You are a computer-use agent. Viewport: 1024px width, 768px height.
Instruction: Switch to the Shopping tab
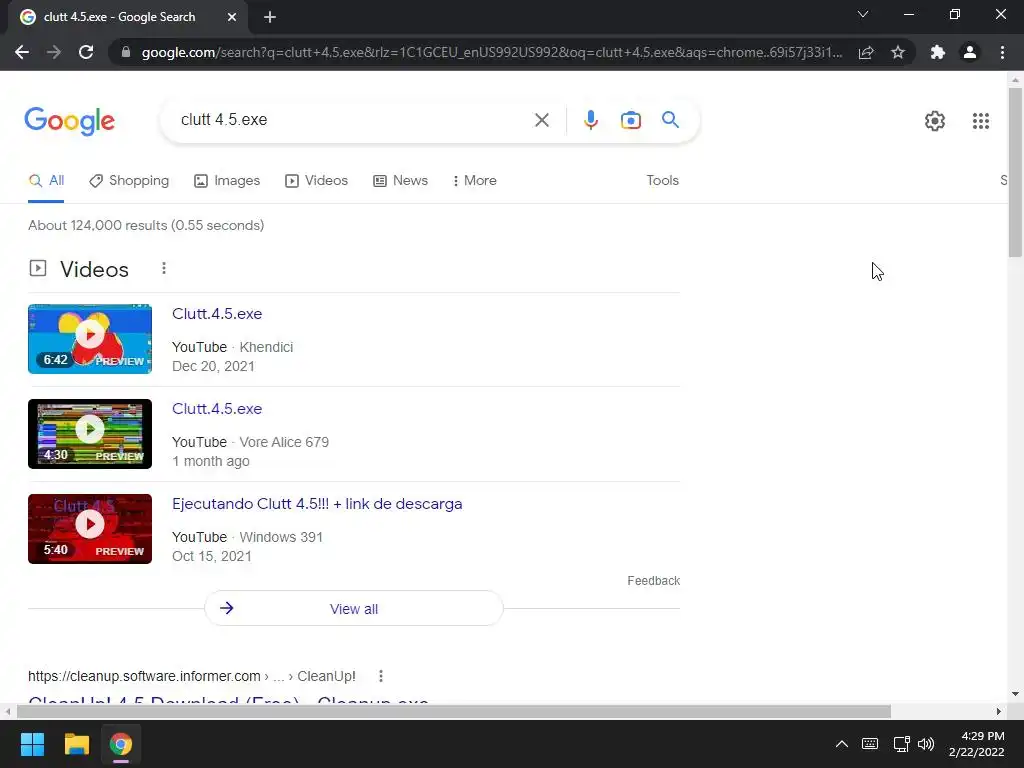129,181
